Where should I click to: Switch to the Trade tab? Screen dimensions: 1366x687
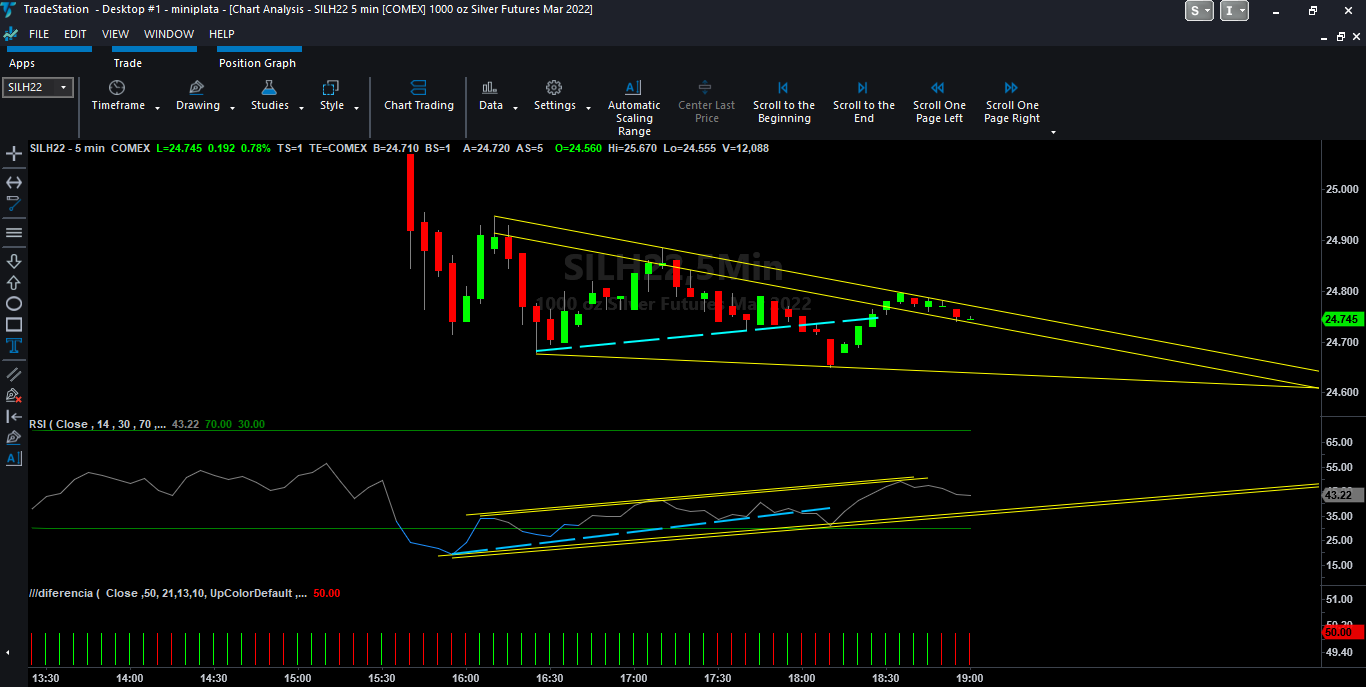[127, 63]
